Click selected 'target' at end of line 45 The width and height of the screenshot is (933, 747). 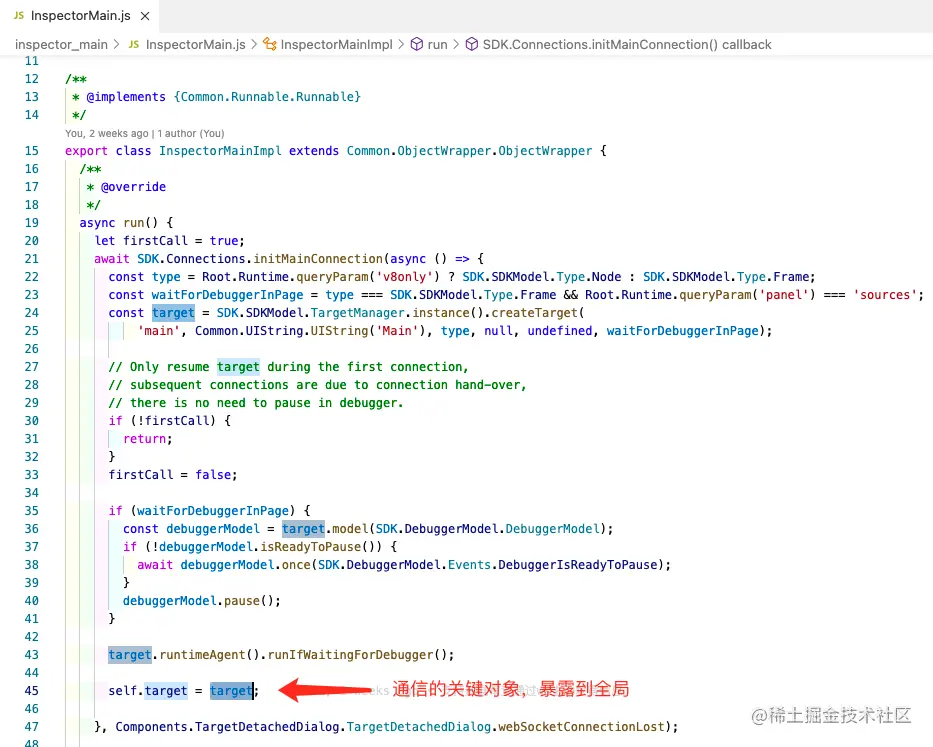[x=231, y=691]
